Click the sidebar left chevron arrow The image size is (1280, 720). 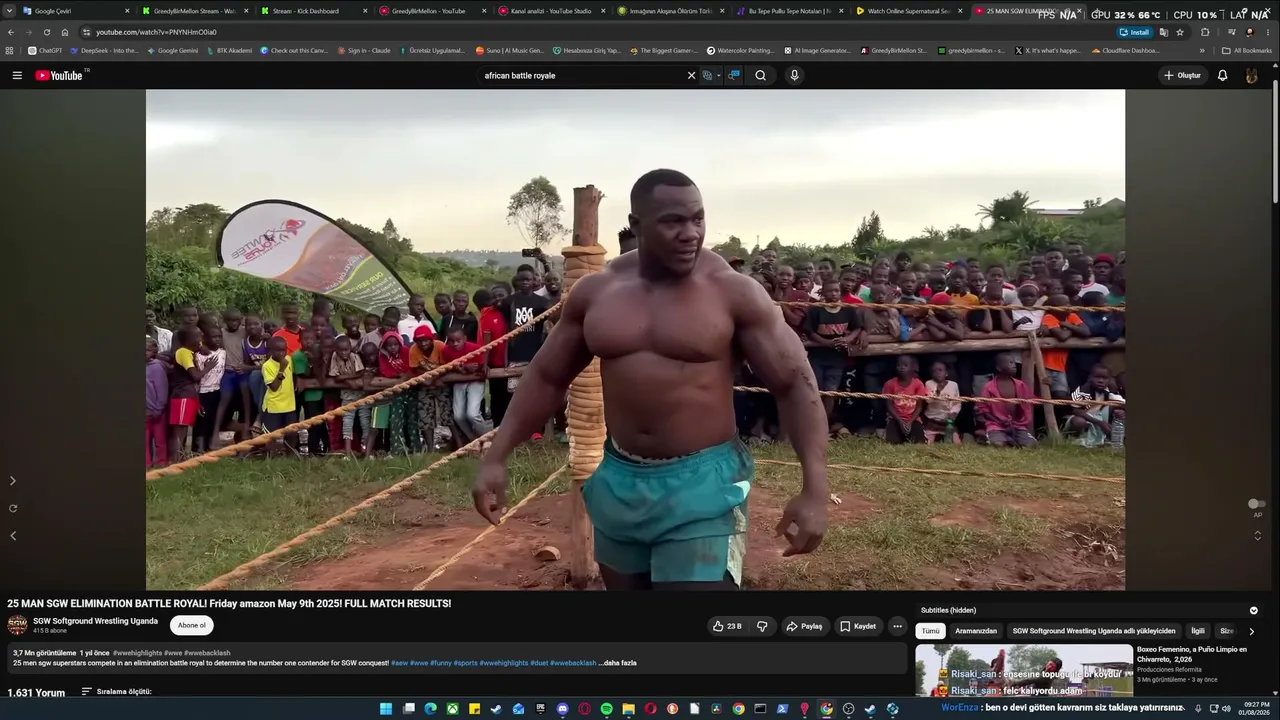[x=13, y=536]
